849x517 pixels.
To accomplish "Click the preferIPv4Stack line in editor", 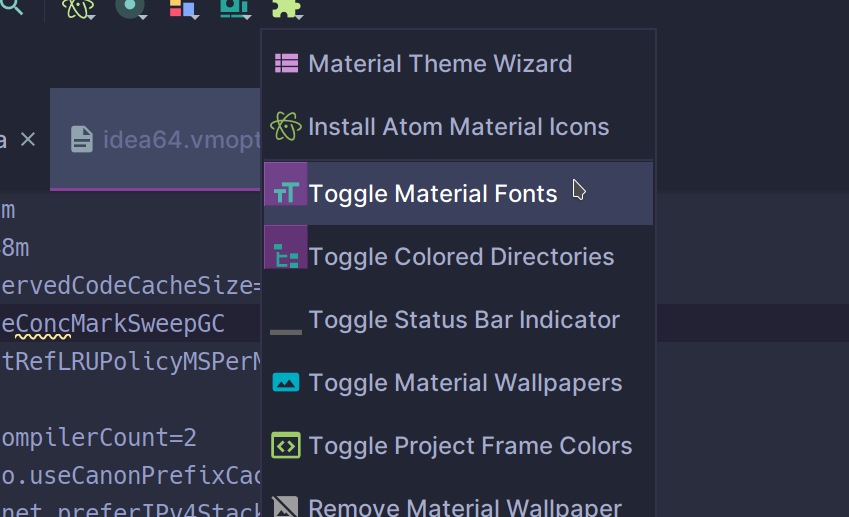I will click(130, 509).
